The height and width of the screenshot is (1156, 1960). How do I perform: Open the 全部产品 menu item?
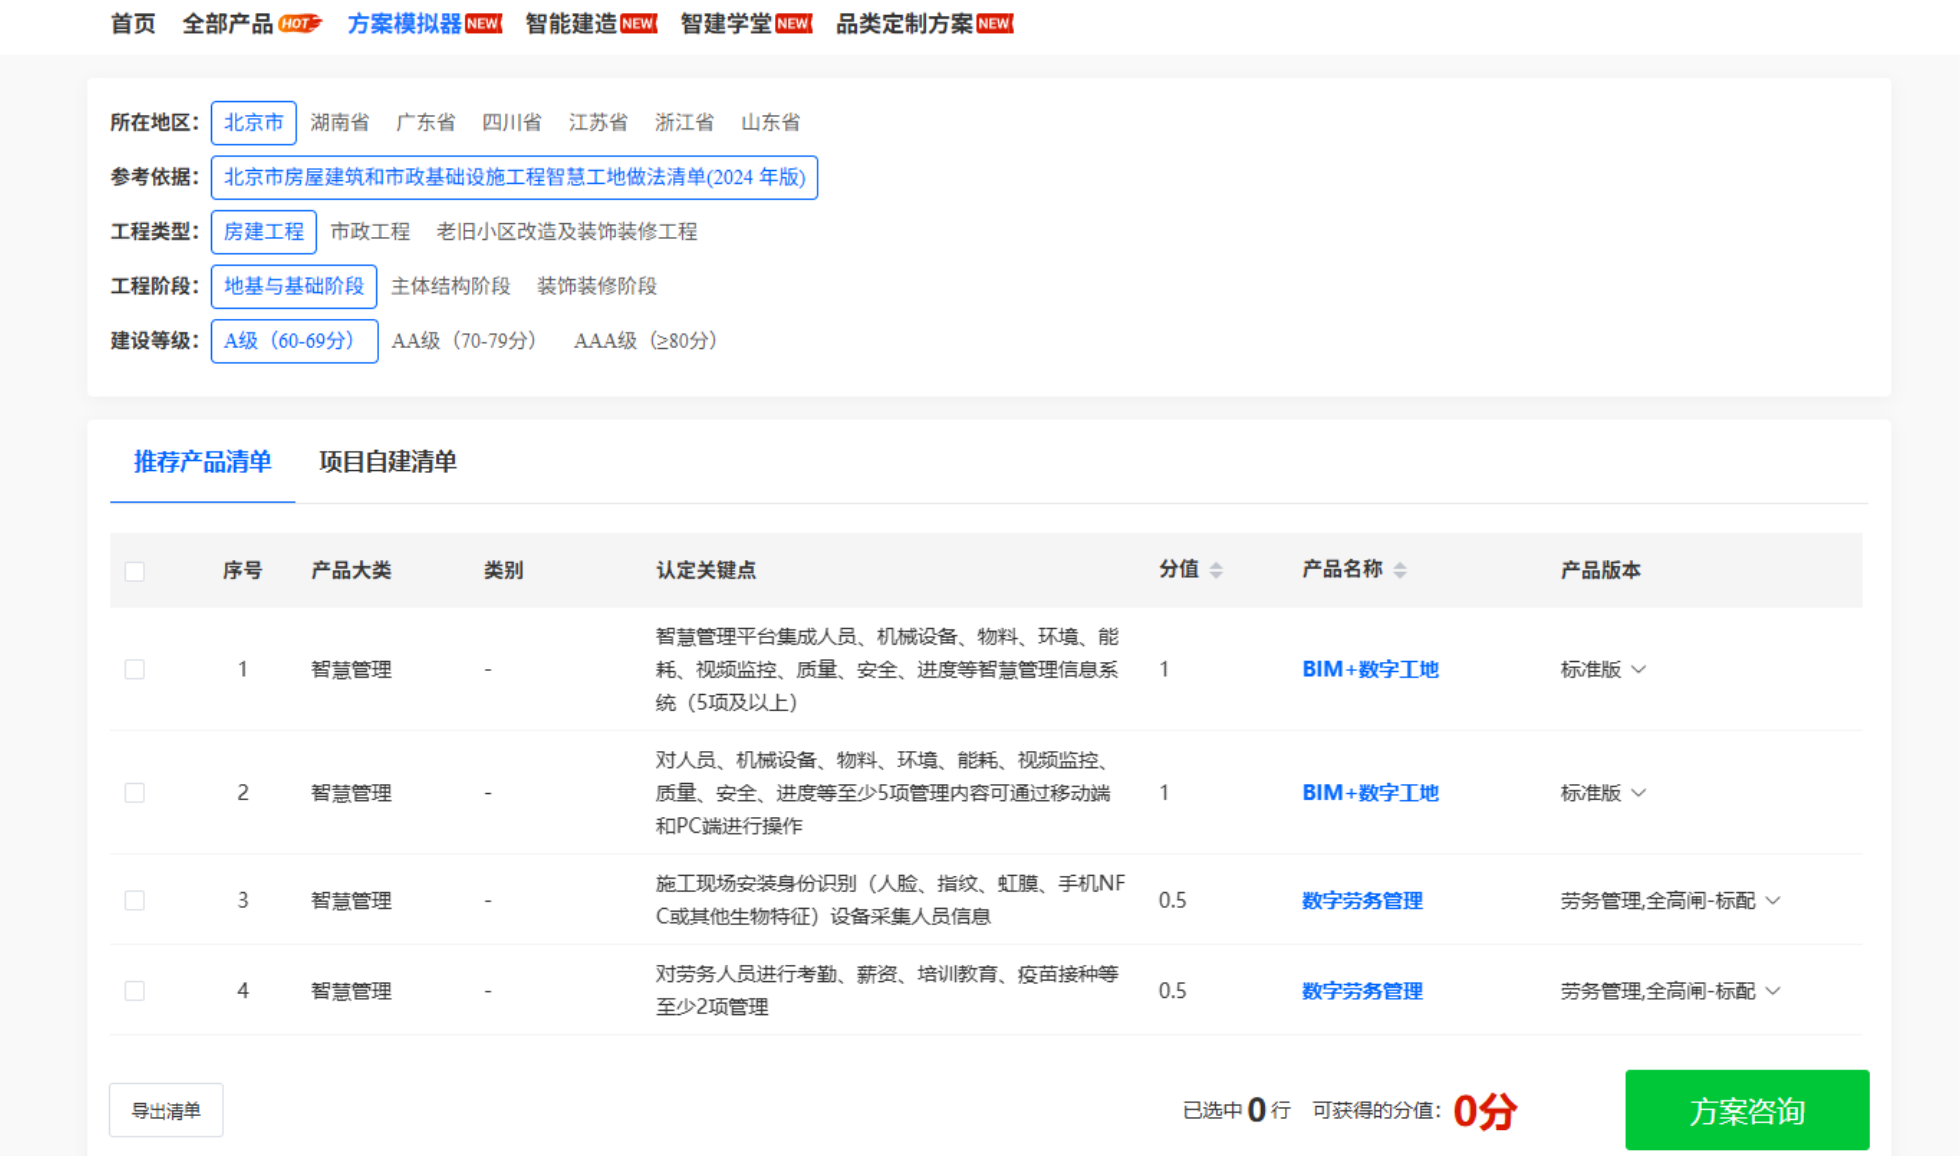click(228, 24)
